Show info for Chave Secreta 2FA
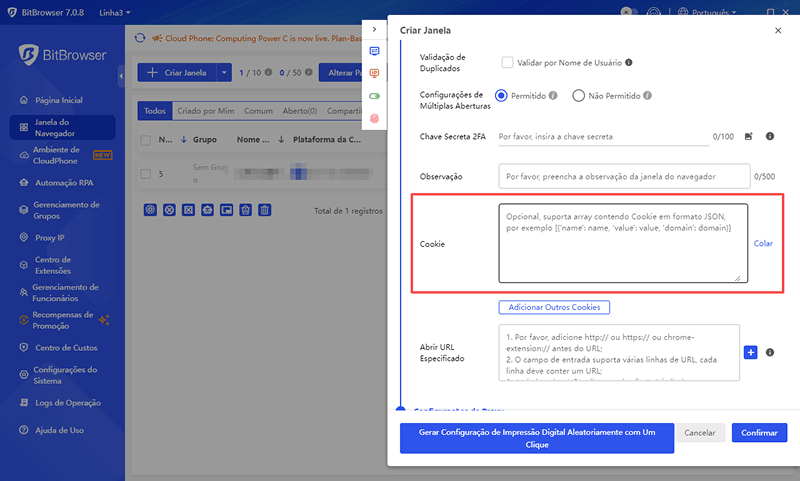Screen dimensions: 800x481 point(770,136)
